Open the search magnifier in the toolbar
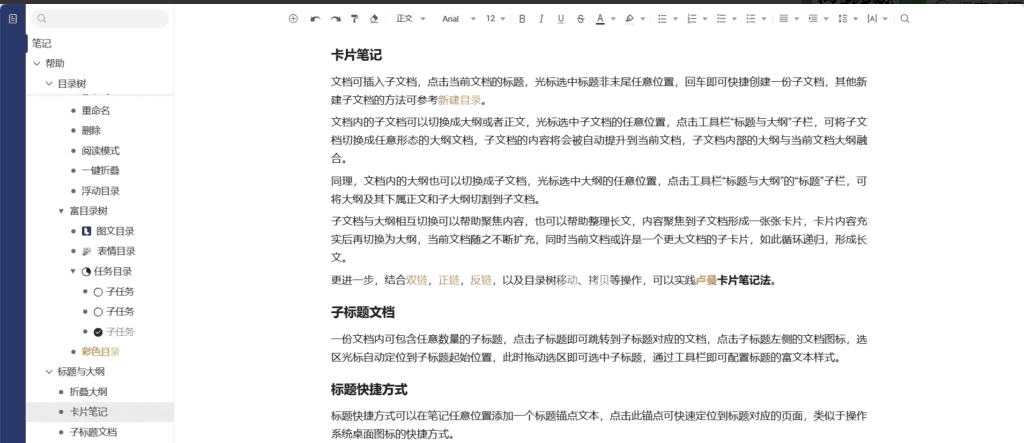Screen dimensions: 1024x443 [x=905, y=19]
